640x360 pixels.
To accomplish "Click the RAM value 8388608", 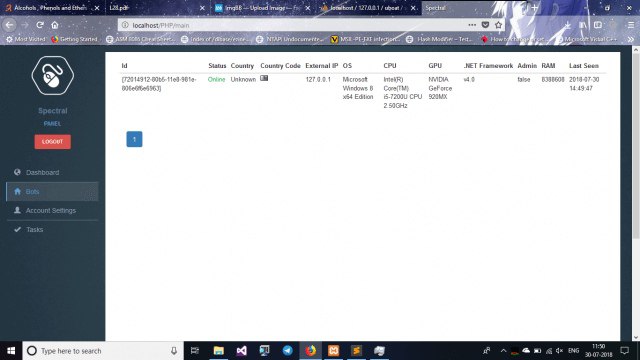I will click(x=553, y=80).
